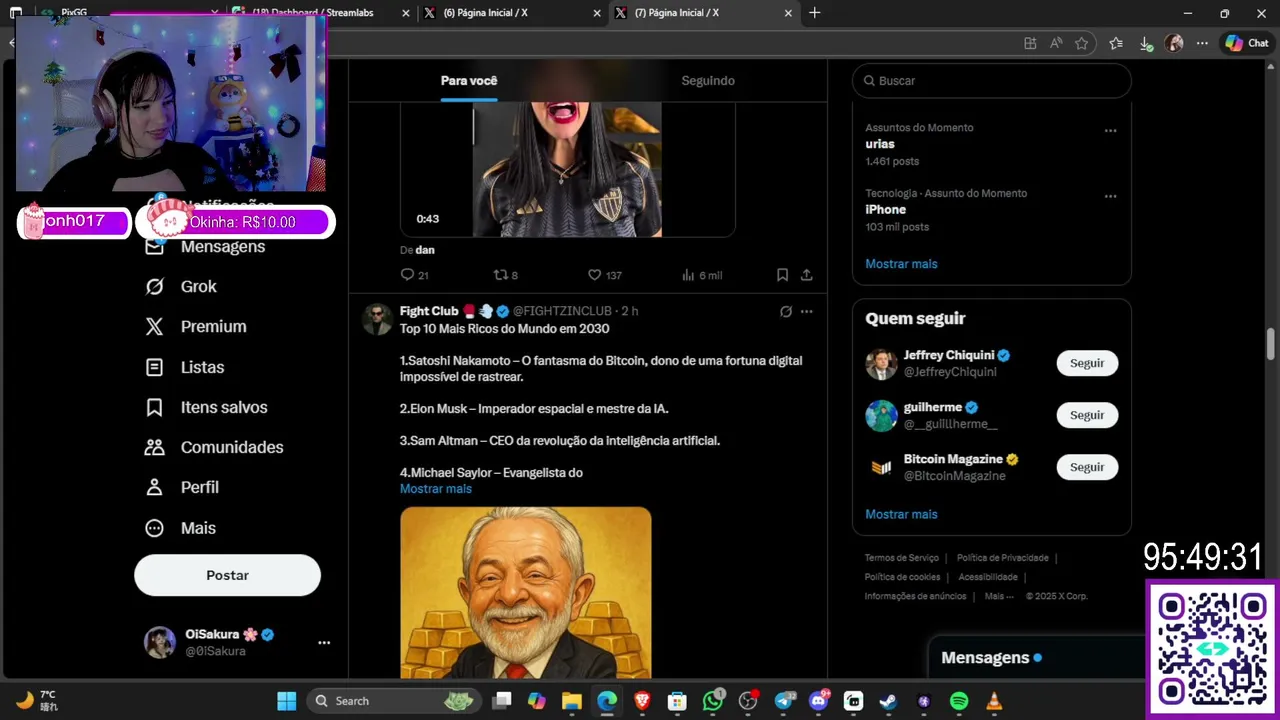Open Edge read aloud icon
This screenshot has height=720, width=1280.
pos(1056,43)
